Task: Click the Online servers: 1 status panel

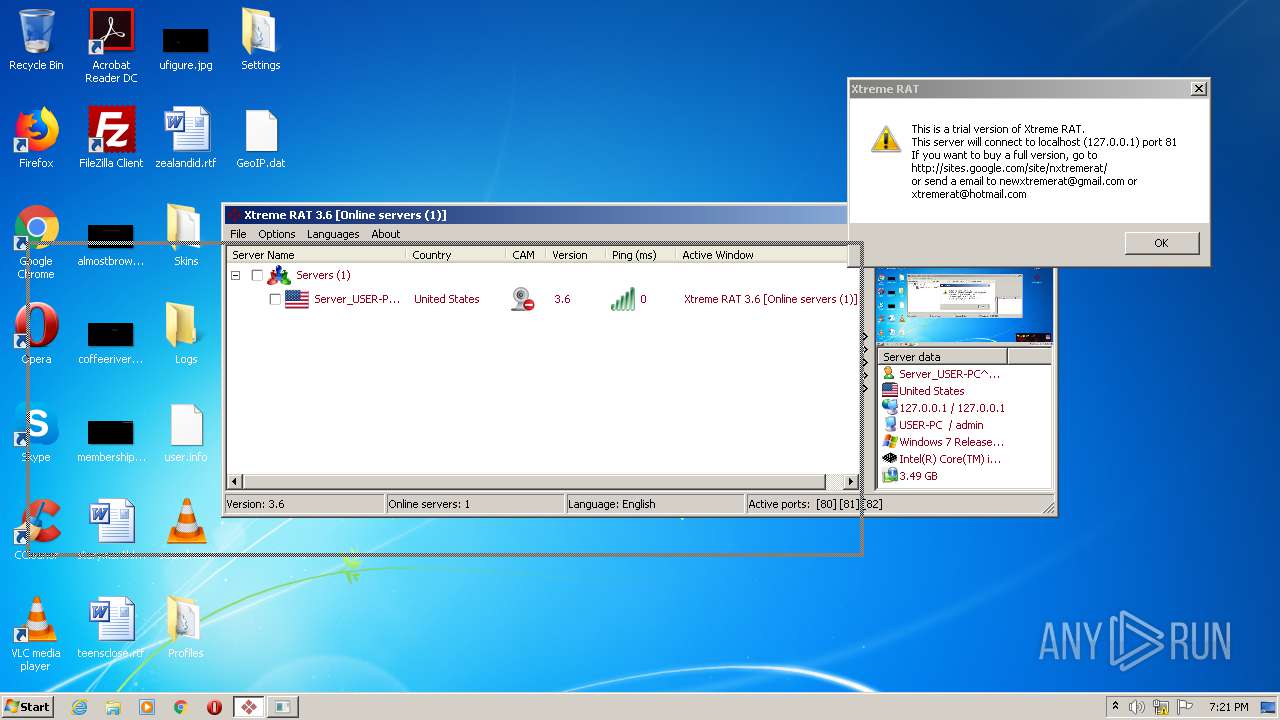Action: [475, 504]
